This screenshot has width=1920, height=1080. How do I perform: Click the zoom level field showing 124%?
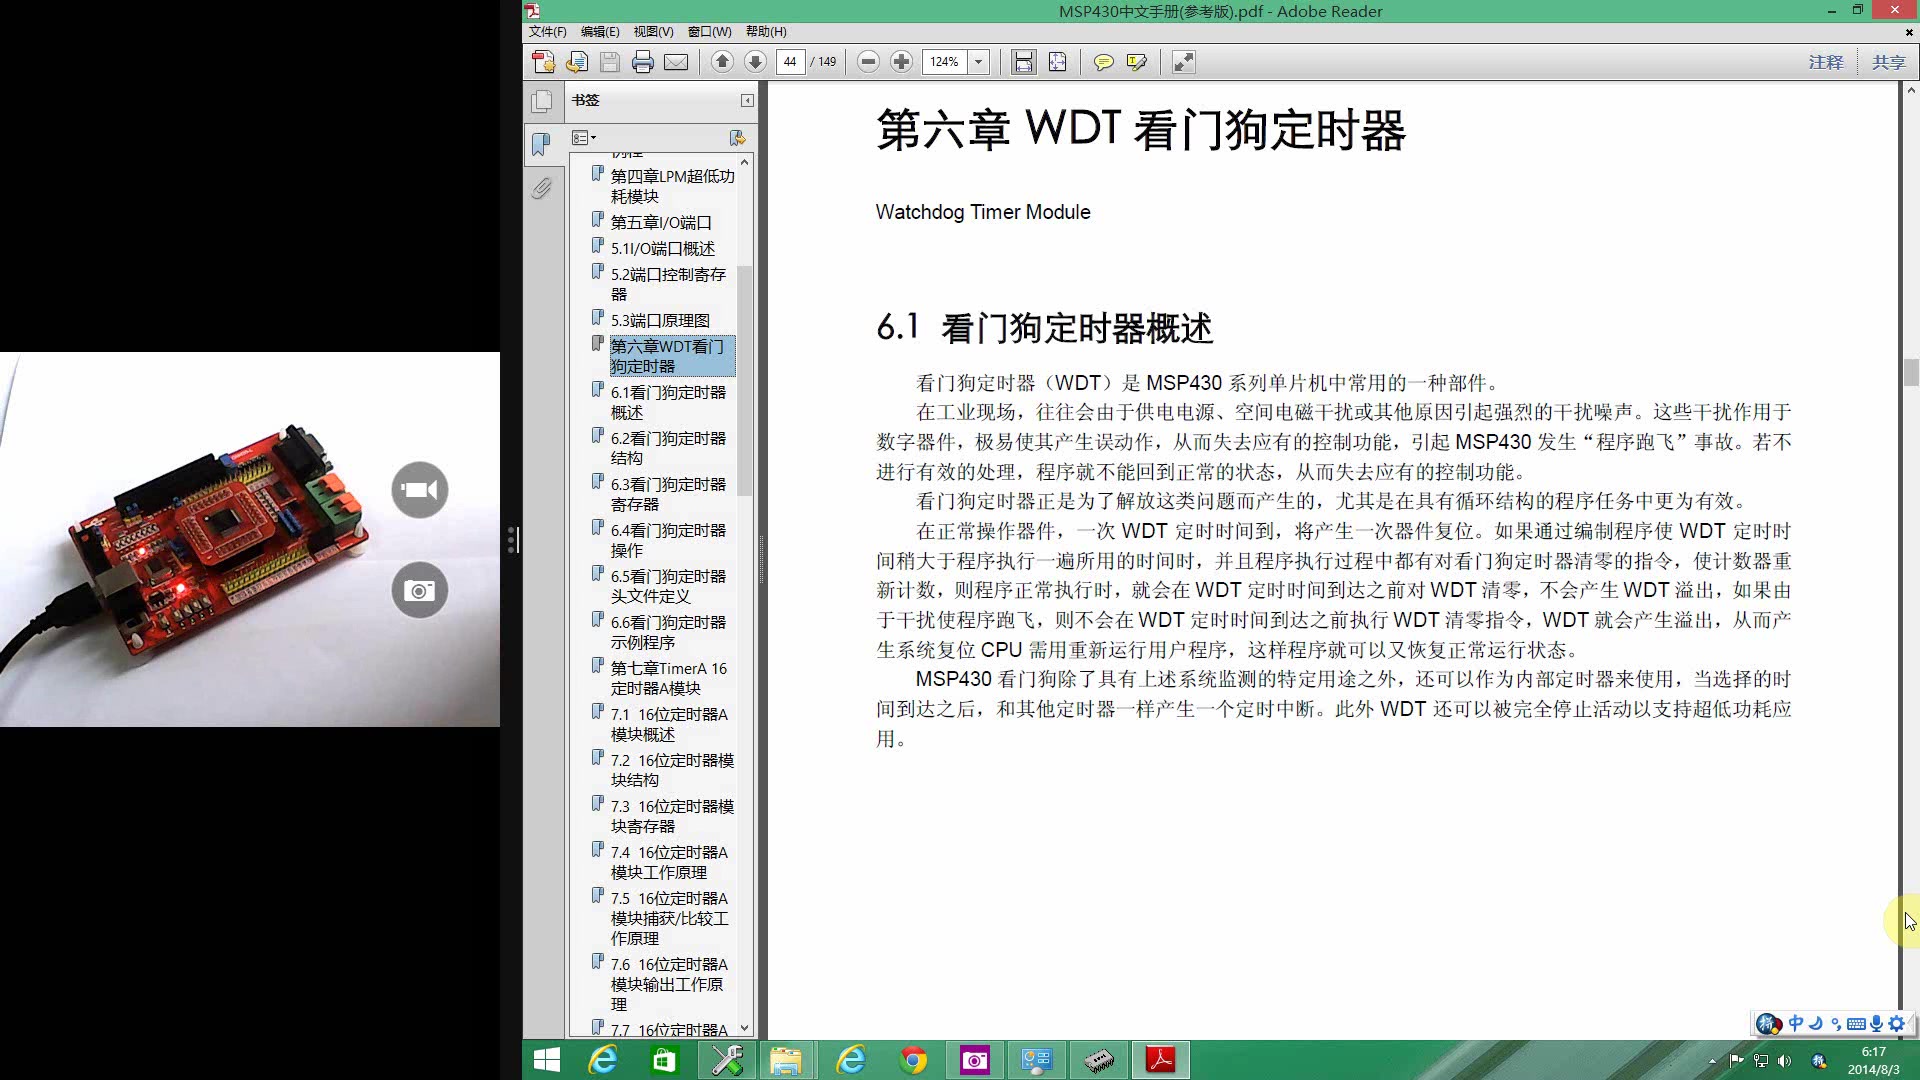pos(944,62)
